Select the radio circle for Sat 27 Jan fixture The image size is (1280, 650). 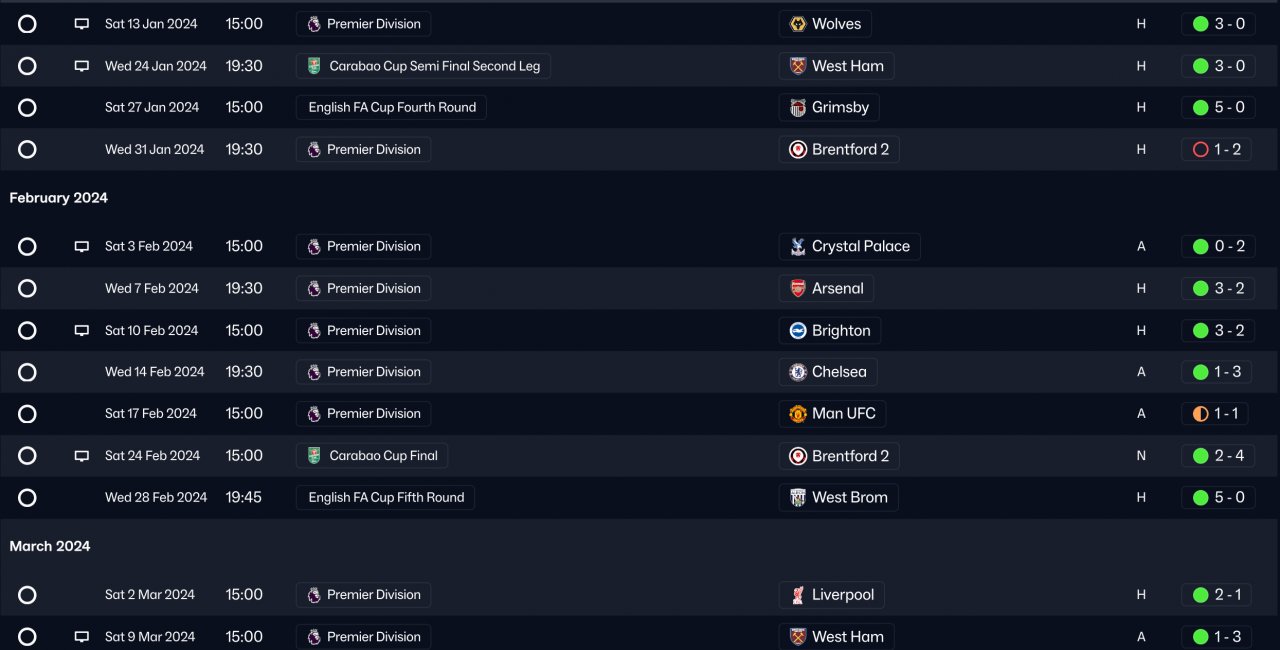pos(27,108)
